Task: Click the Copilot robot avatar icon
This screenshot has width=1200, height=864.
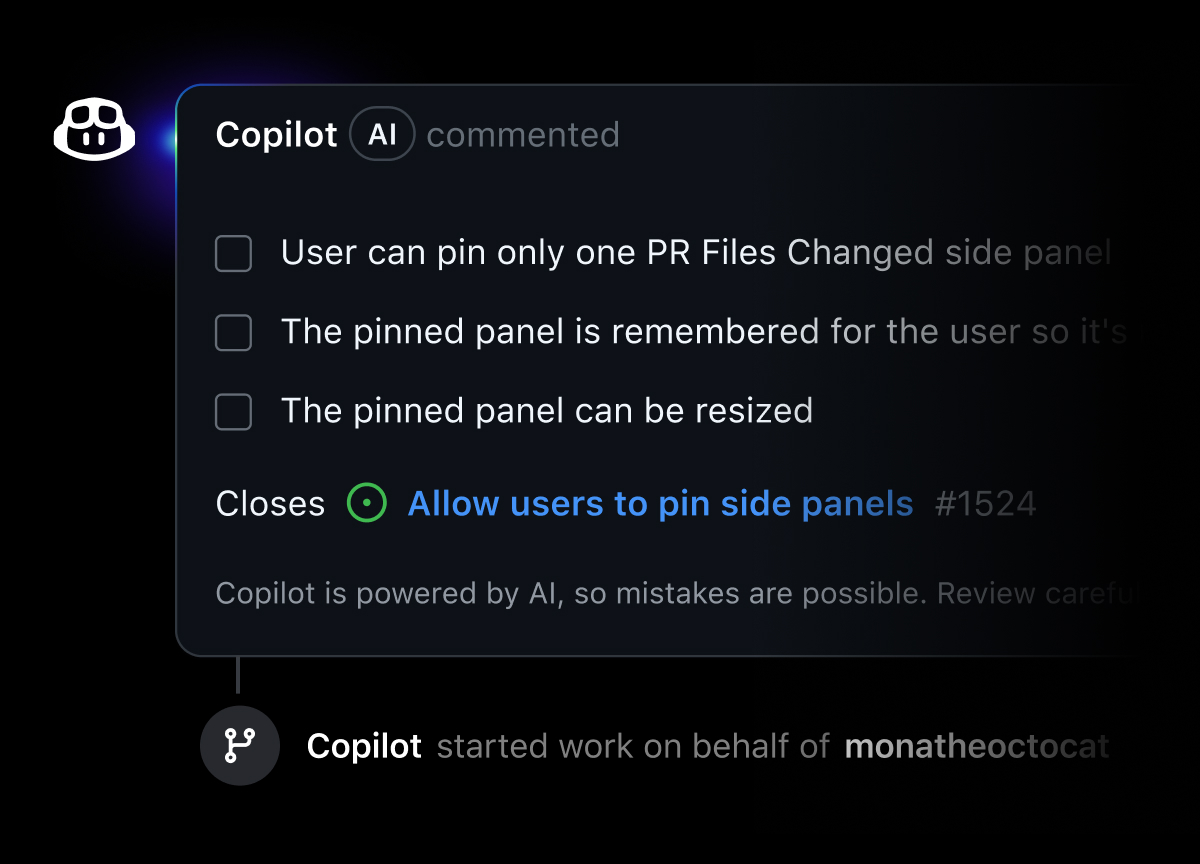Action: (x=94, y=131)
